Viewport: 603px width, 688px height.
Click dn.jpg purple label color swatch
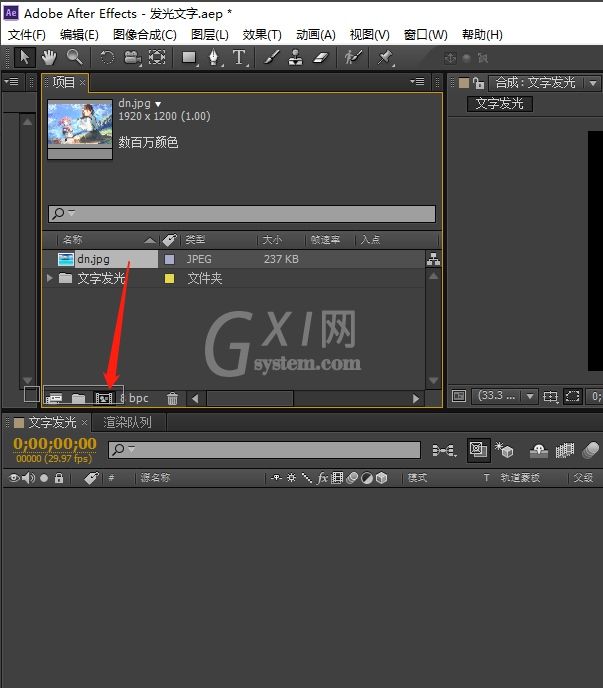(169, 259)
